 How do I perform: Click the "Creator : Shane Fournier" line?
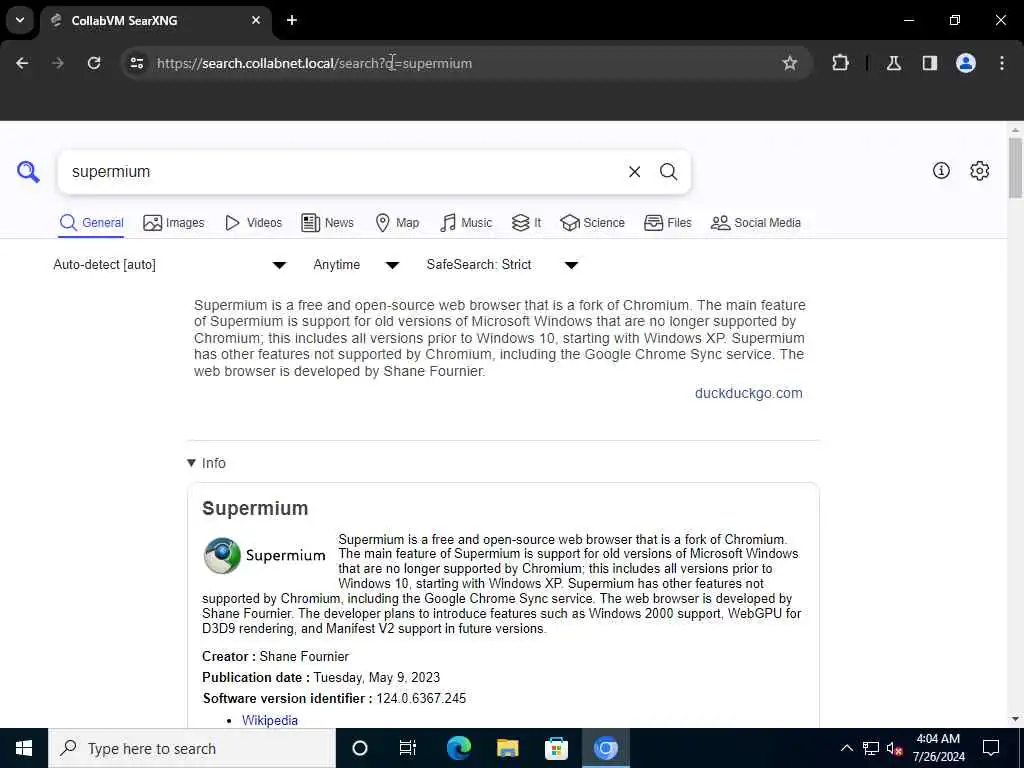click(276, 656)
